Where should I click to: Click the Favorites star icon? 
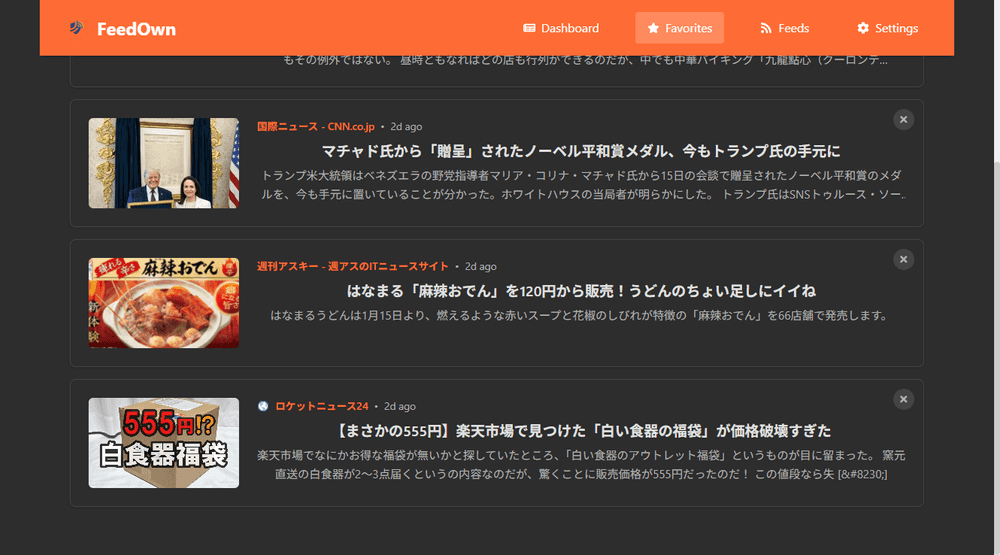click(x=653, y=28)
